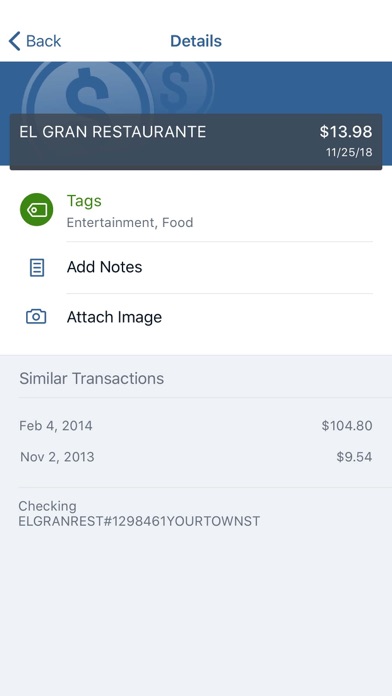Tap the green Tags icon
This screenshot has width=392, height=696.
[x=36, y=209]
